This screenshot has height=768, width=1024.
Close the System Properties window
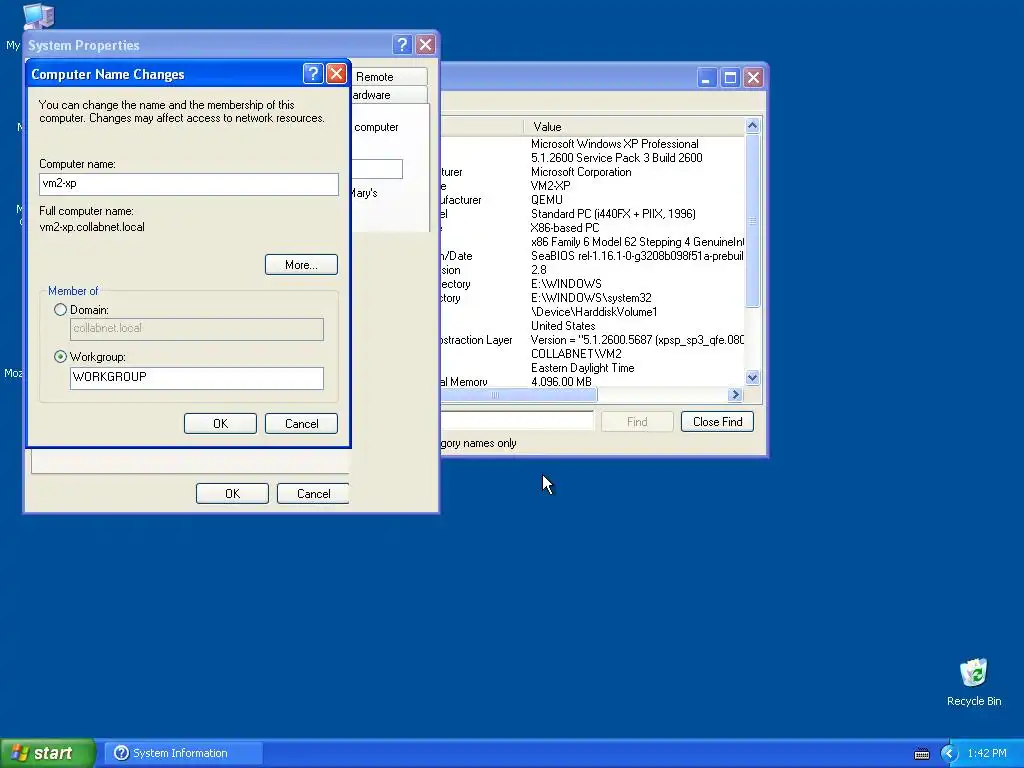point(426,44)
